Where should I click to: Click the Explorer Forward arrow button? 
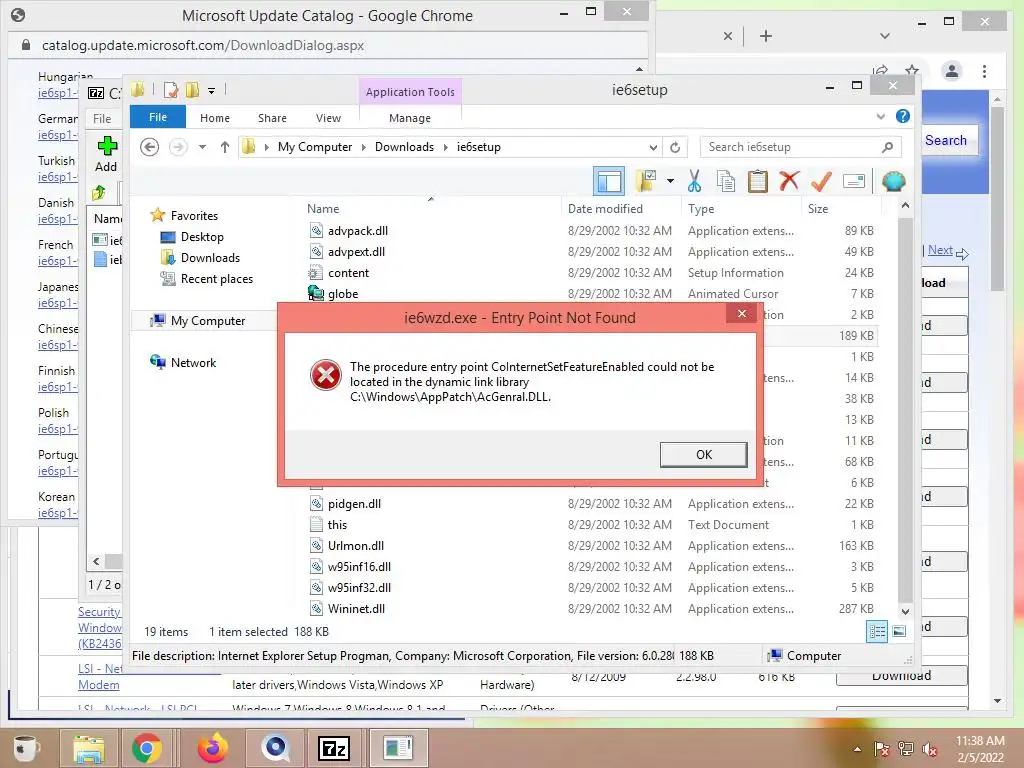click(178, 147)
